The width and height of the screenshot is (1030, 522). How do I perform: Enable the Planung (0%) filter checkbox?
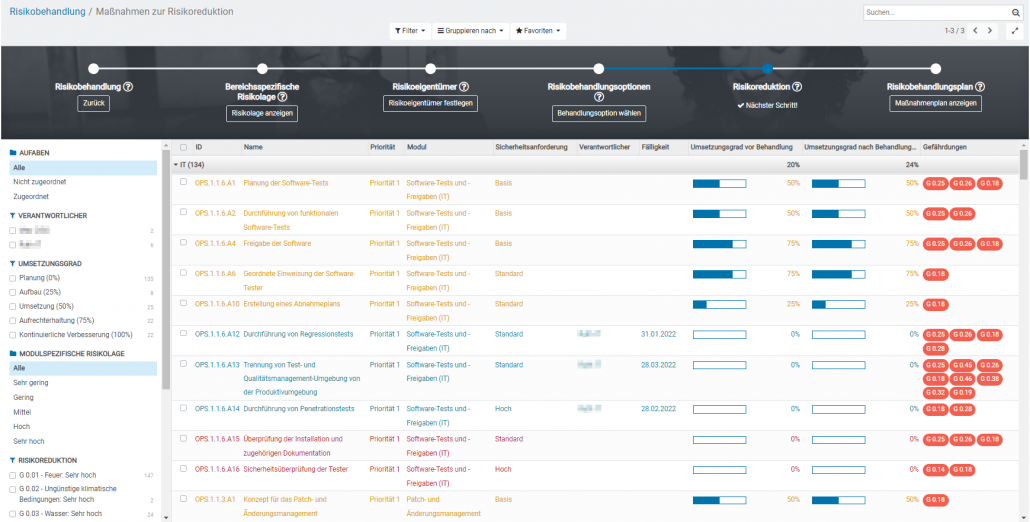11,278
